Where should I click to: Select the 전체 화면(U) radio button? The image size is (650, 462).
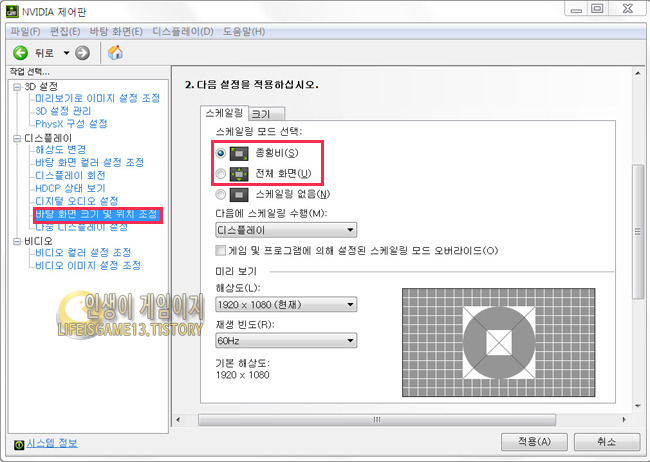(221, 173)
